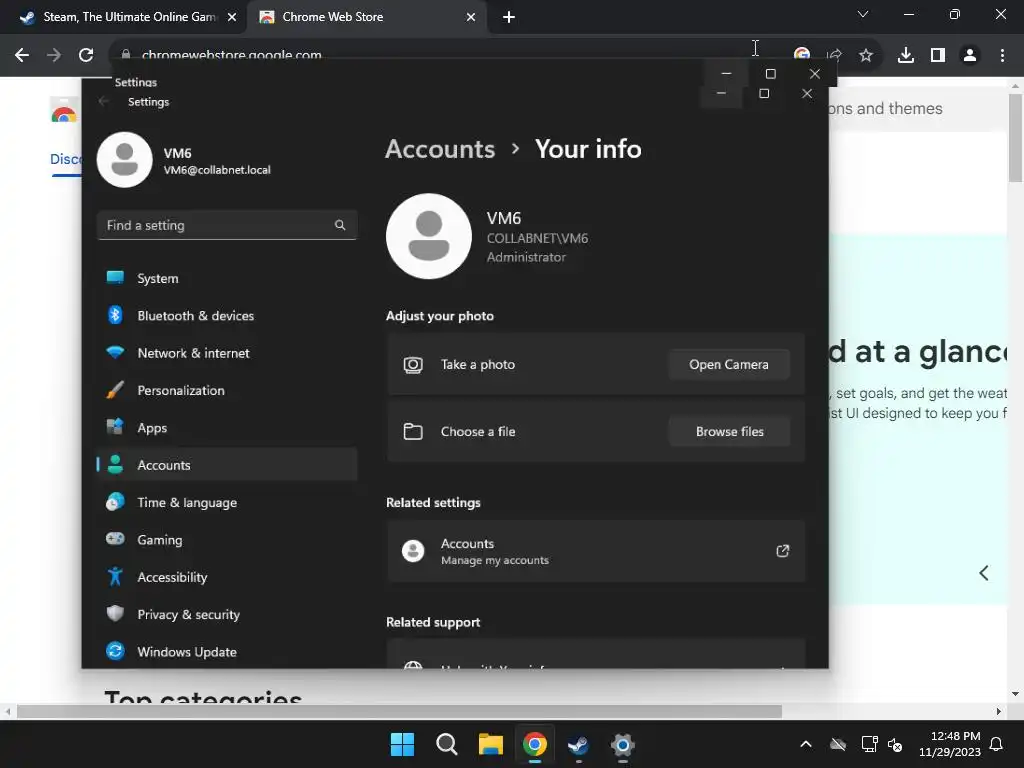Viewport: 1024px width, 768px height.
Task: Click the Find a setting search box
Action: tap(227, 225)
